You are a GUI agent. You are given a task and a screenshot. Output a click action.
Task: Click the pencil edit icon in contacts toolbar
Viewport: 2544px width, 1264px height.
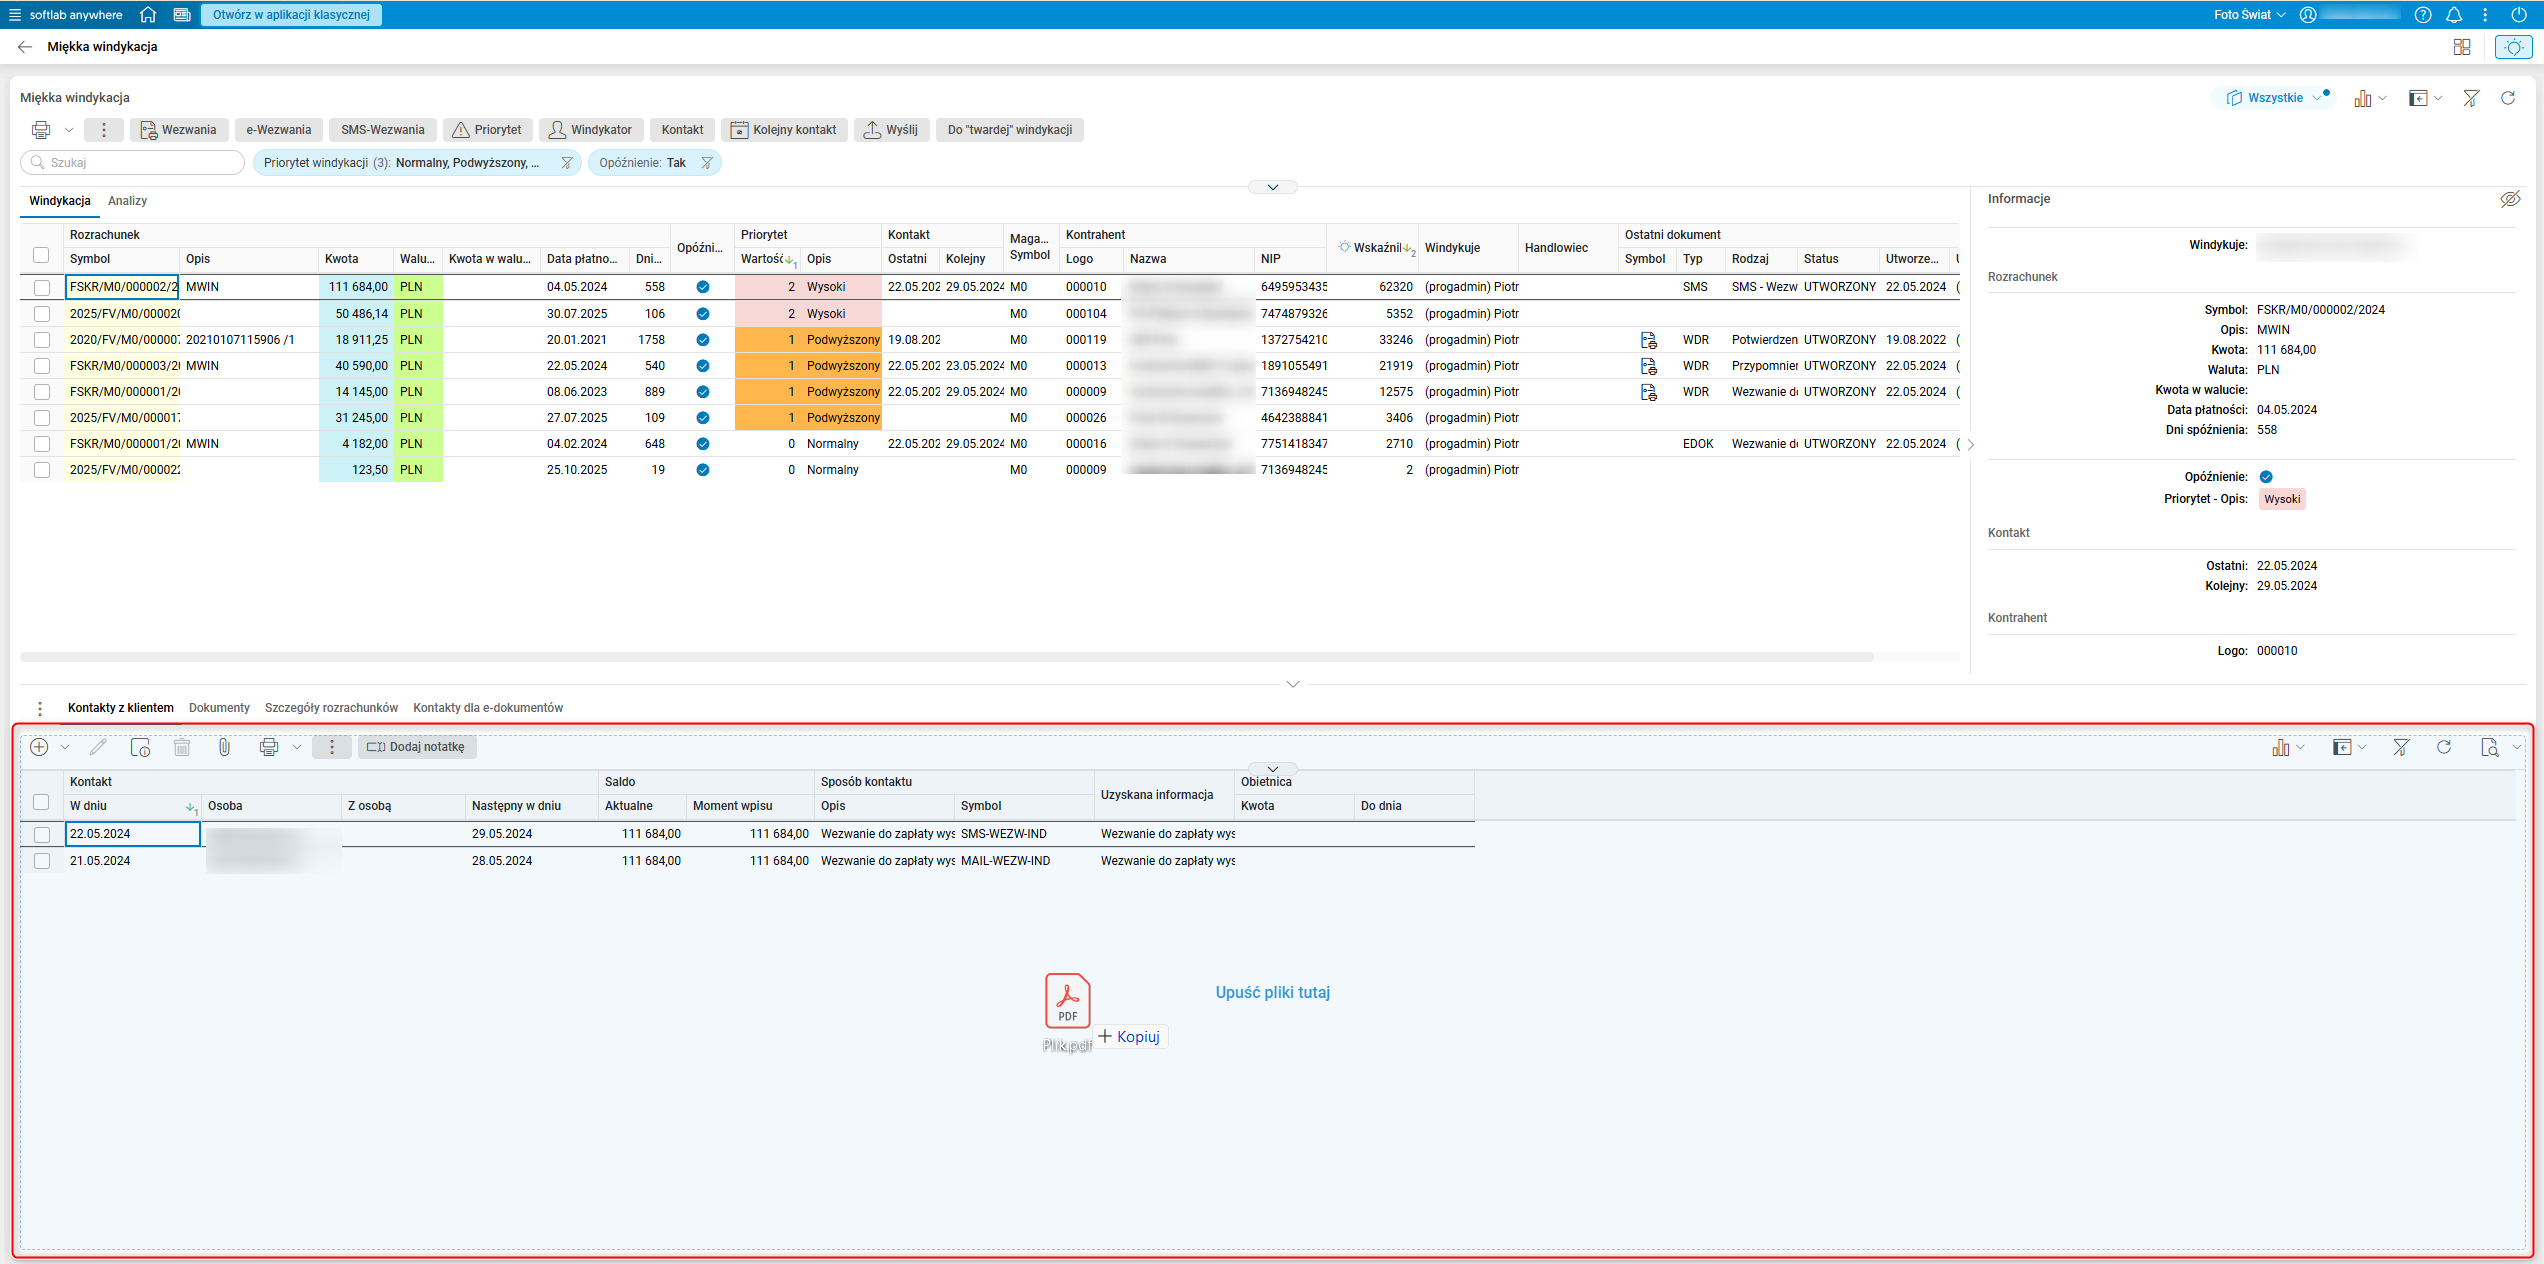(98, 747)
